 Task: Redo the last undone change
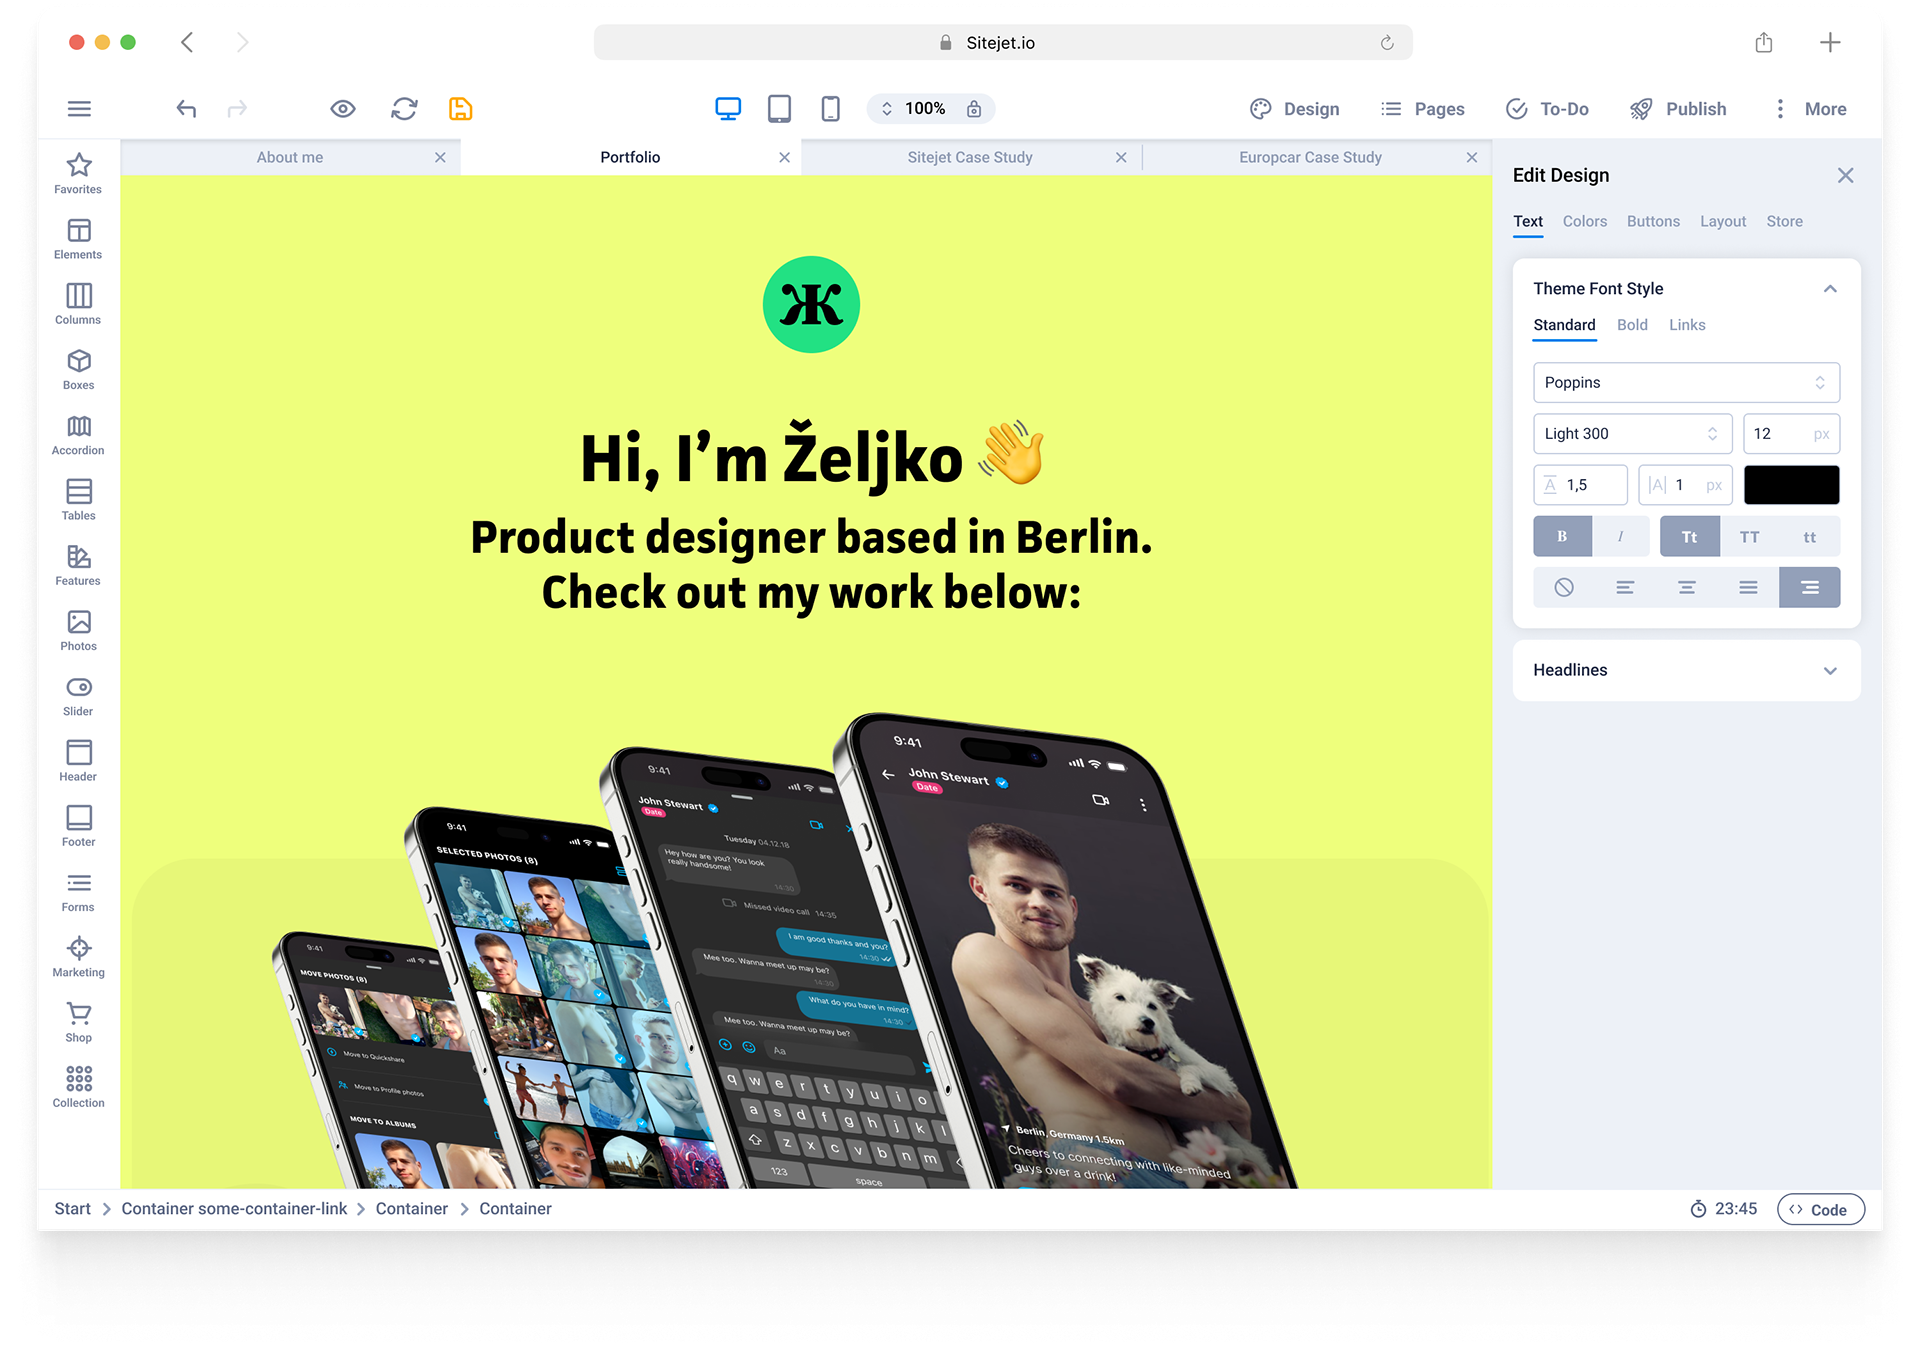click(237, 109)
